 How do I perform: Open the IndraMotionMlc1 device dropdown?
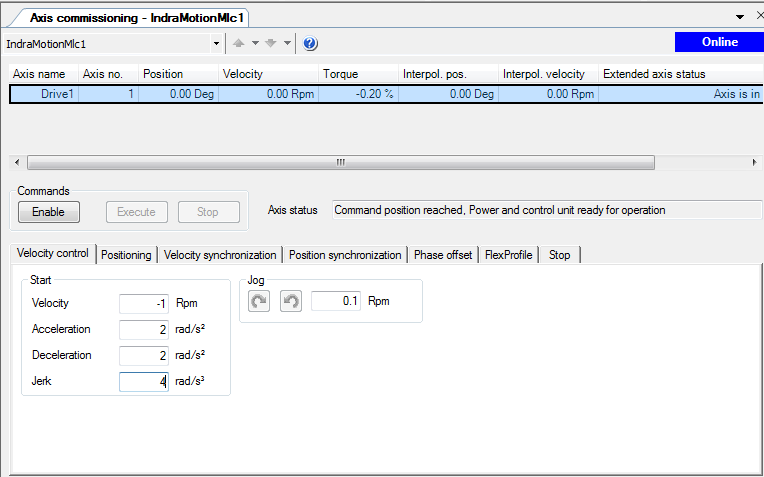[216, 44]
